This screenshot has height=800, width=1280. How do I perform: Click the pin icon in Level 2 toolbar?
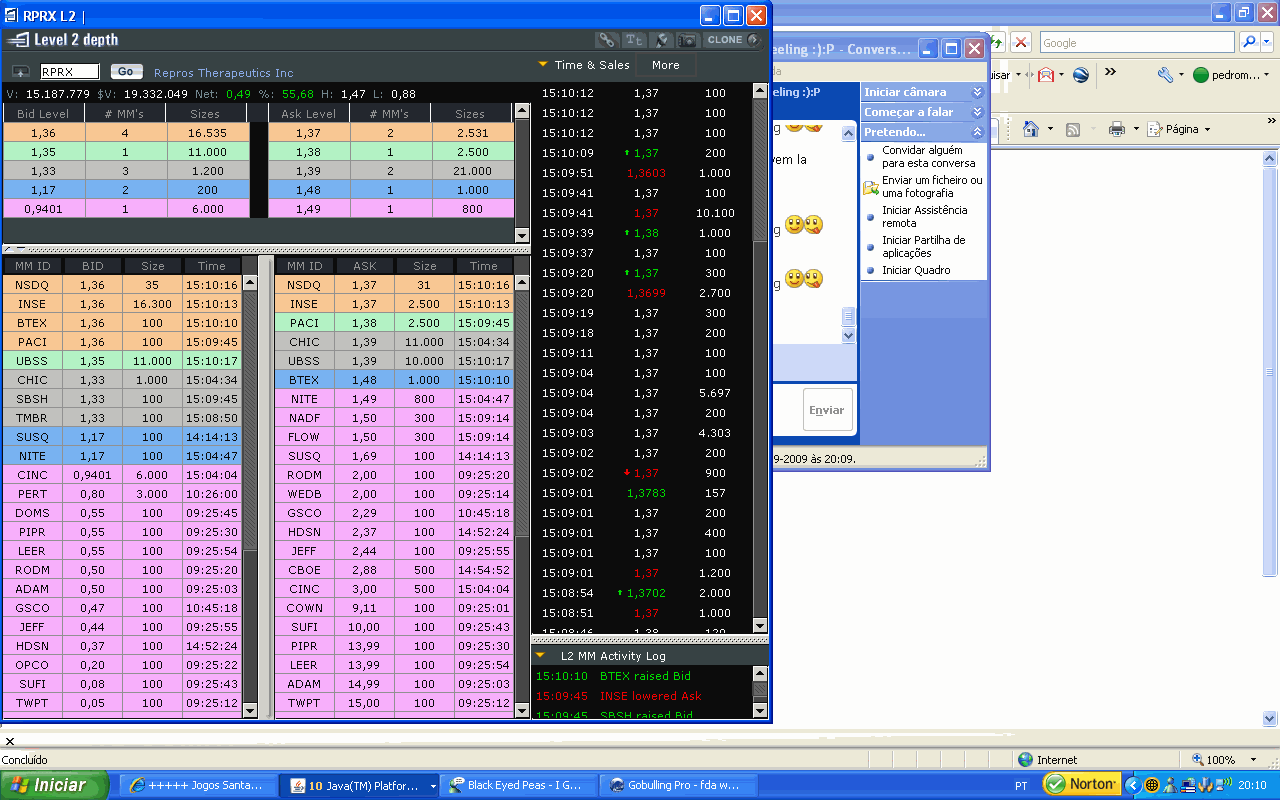(661, 40)
